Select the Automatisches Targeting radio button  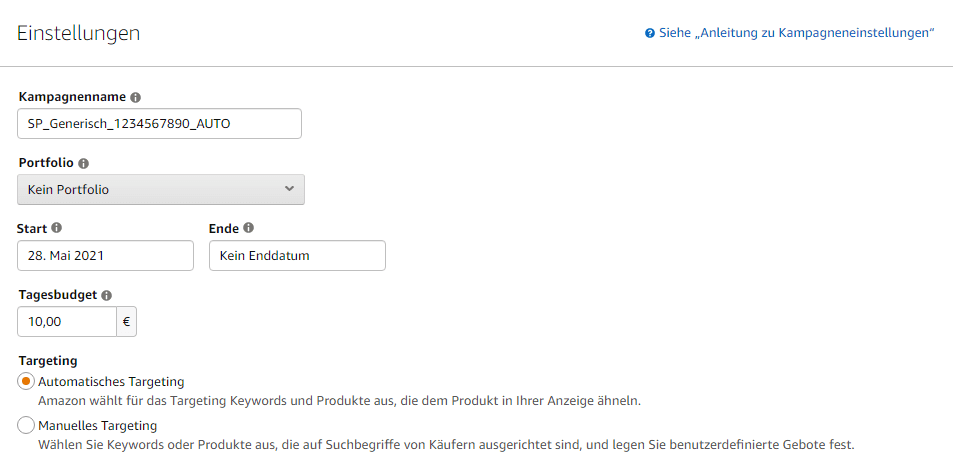pyautogui.click(x=26, y=382)
